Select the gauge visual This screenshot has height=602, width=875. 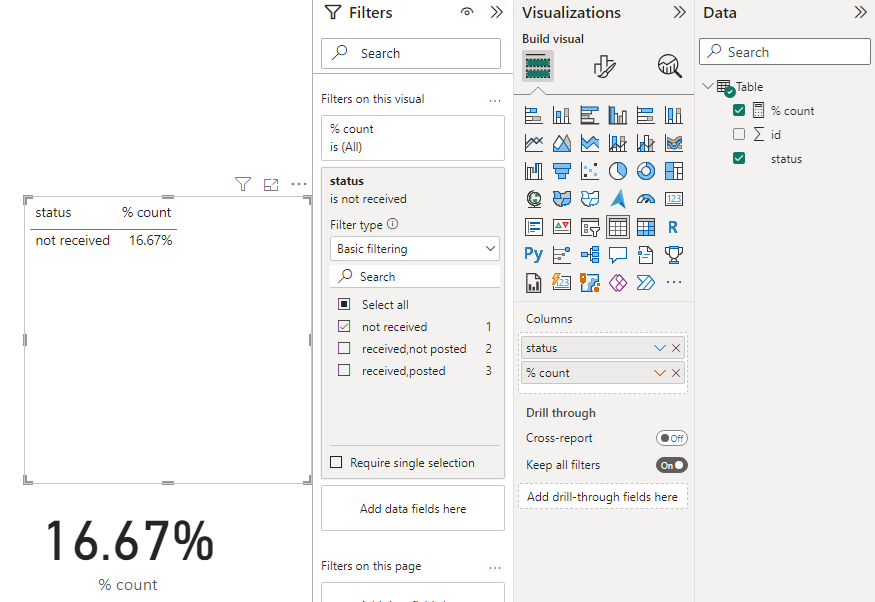point(646,199)
